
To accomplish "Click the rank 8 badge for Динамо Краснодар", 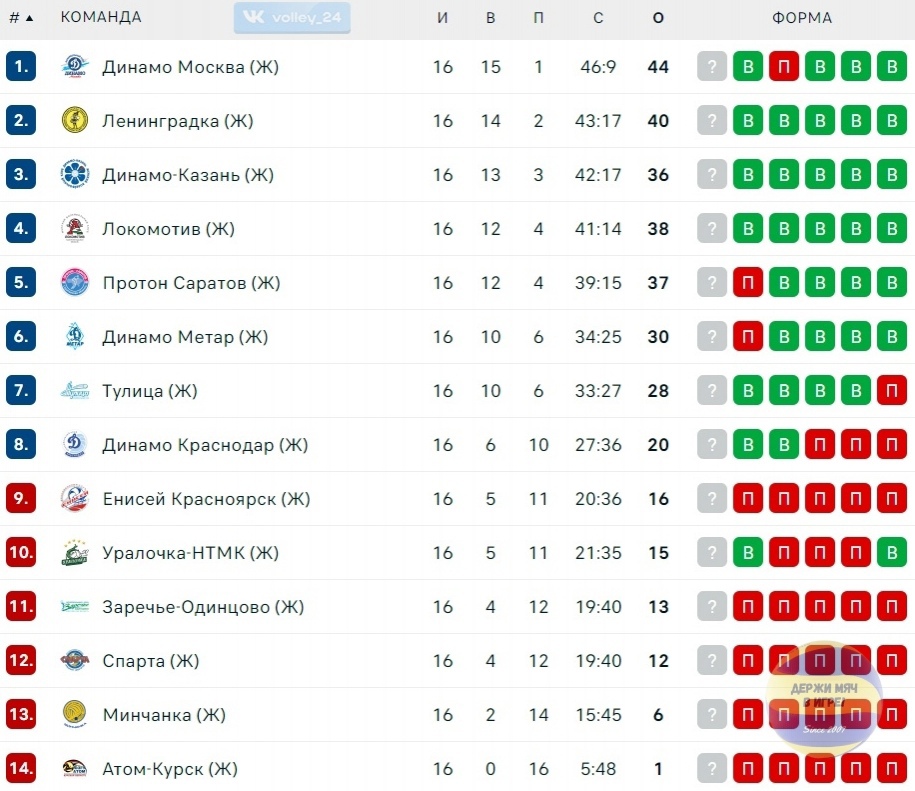I will pos(21,444).
